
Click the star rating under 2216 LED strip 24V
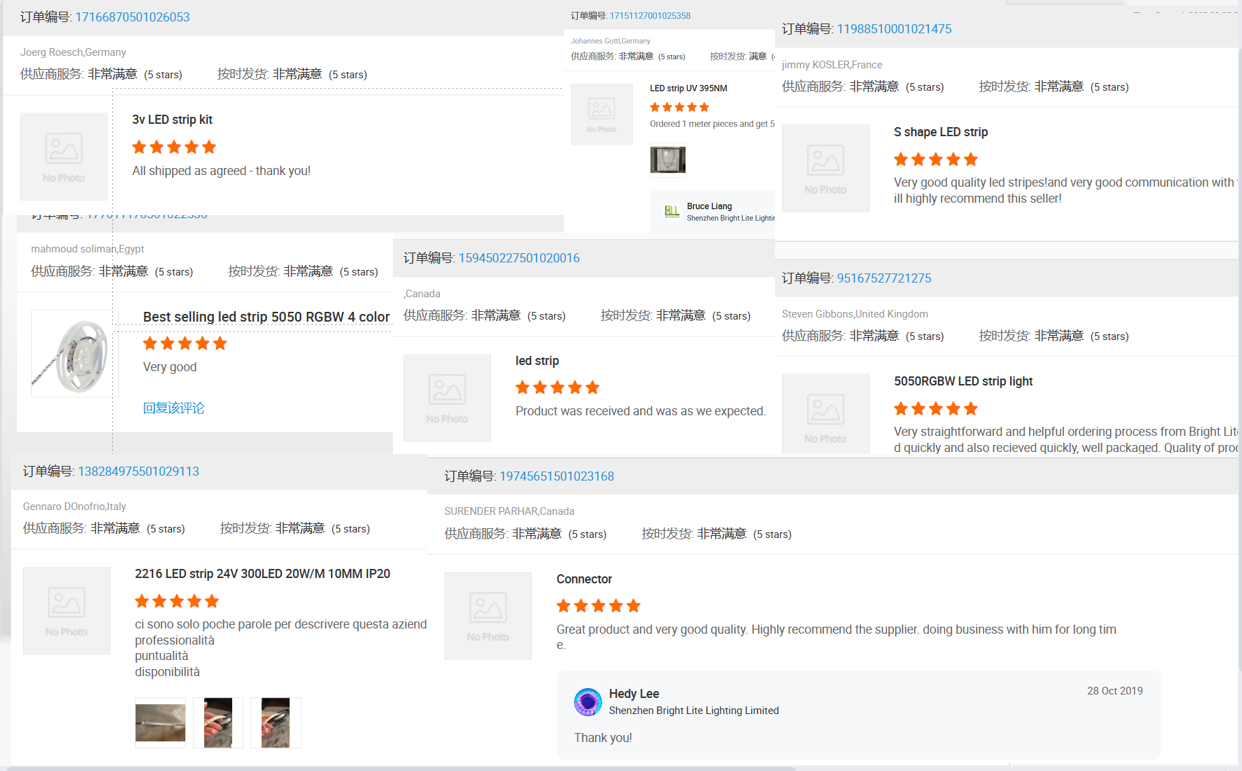177,601
